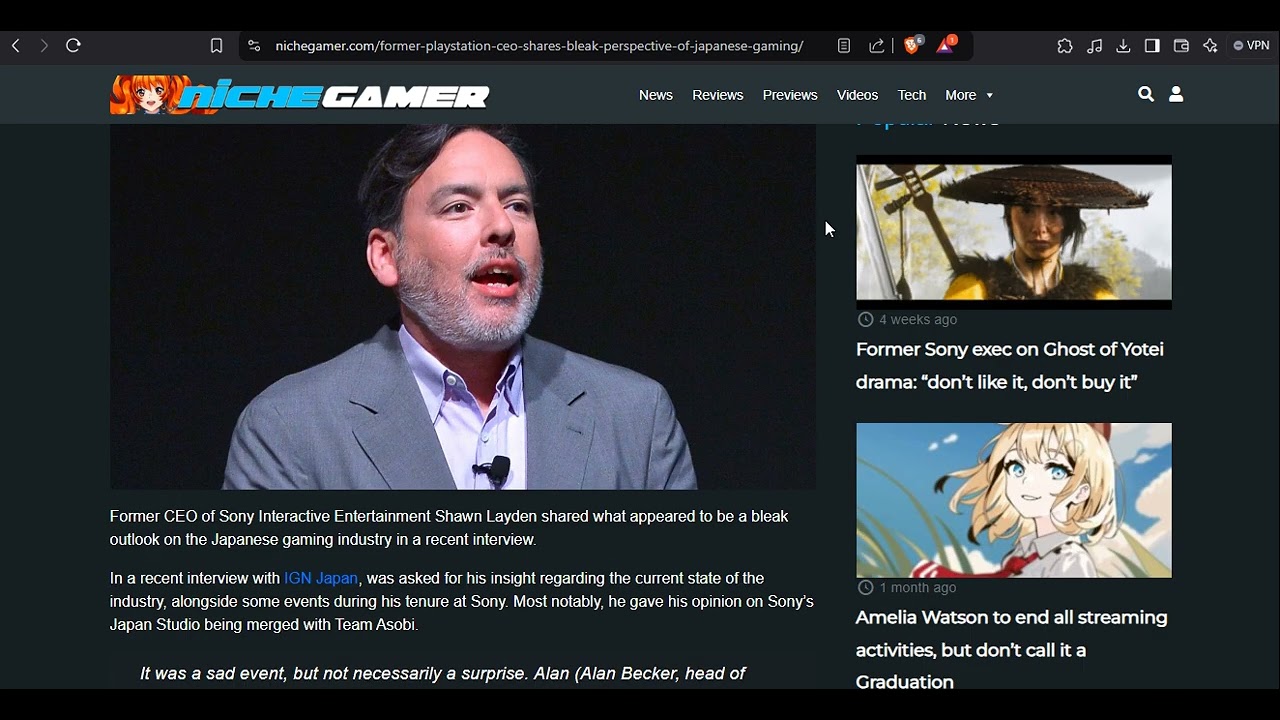This screenshot has height=720, width=1280.
Task: Follow the IGN Japan link
Action: point(321,578)
